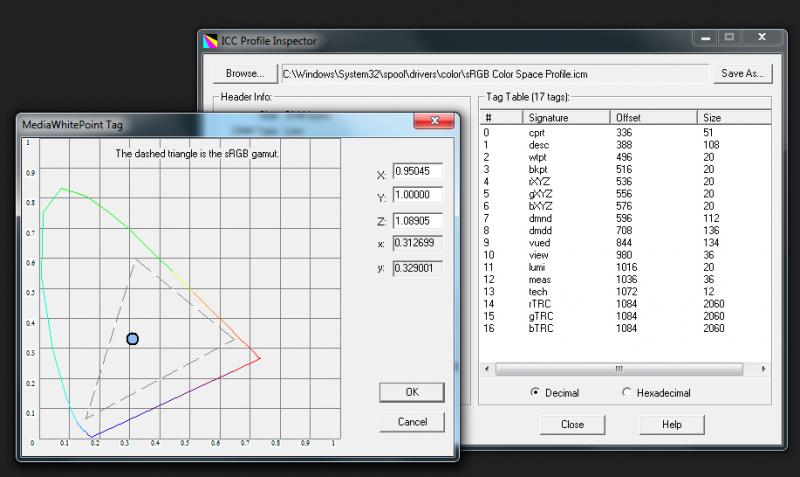
Task: Click the blue white point marker on chart
Action: point(132,339)
